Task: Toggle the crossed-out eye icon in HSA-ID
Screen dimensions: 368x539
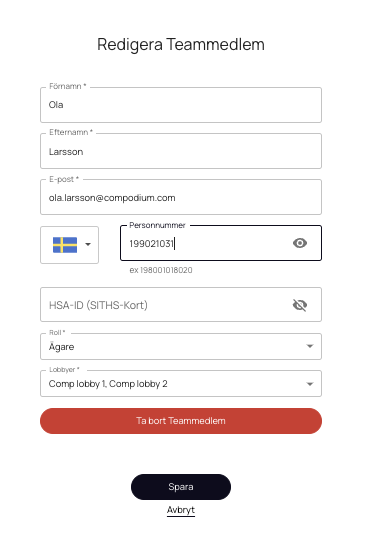Action: coord(300,305)
